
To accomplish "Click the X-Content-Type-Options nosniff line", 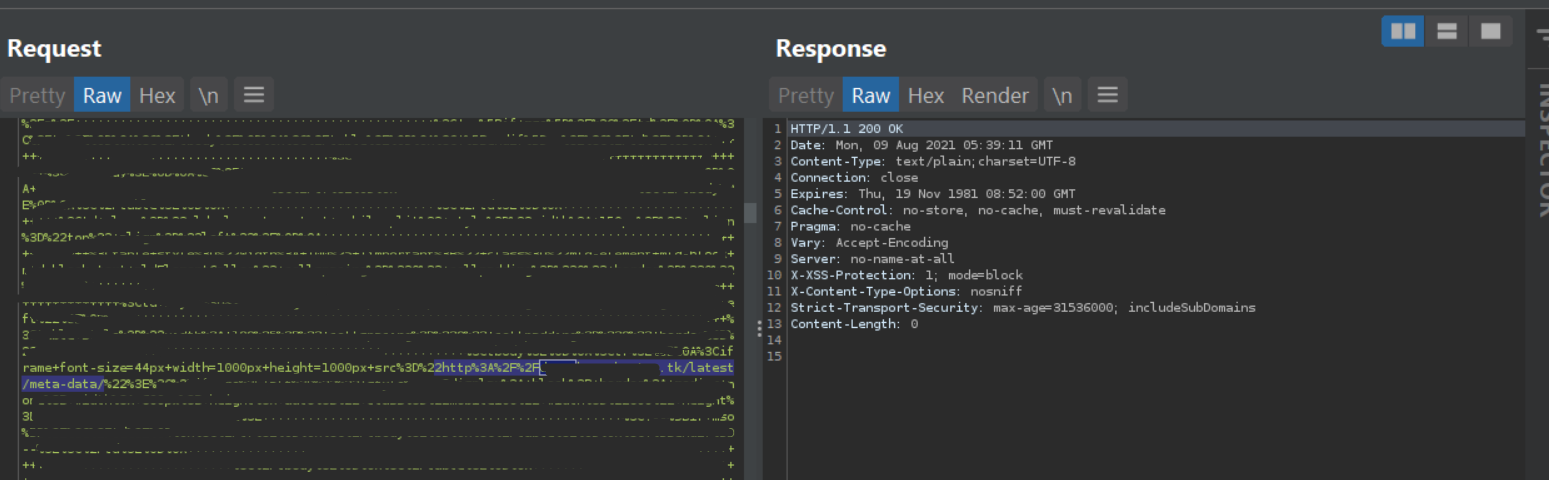I will click(x=906, y=291).
